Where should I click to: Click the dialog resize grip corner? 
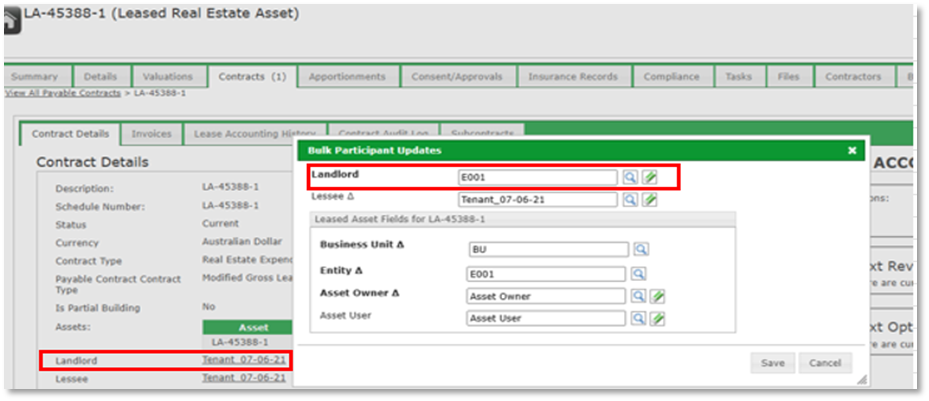(861, 379)
